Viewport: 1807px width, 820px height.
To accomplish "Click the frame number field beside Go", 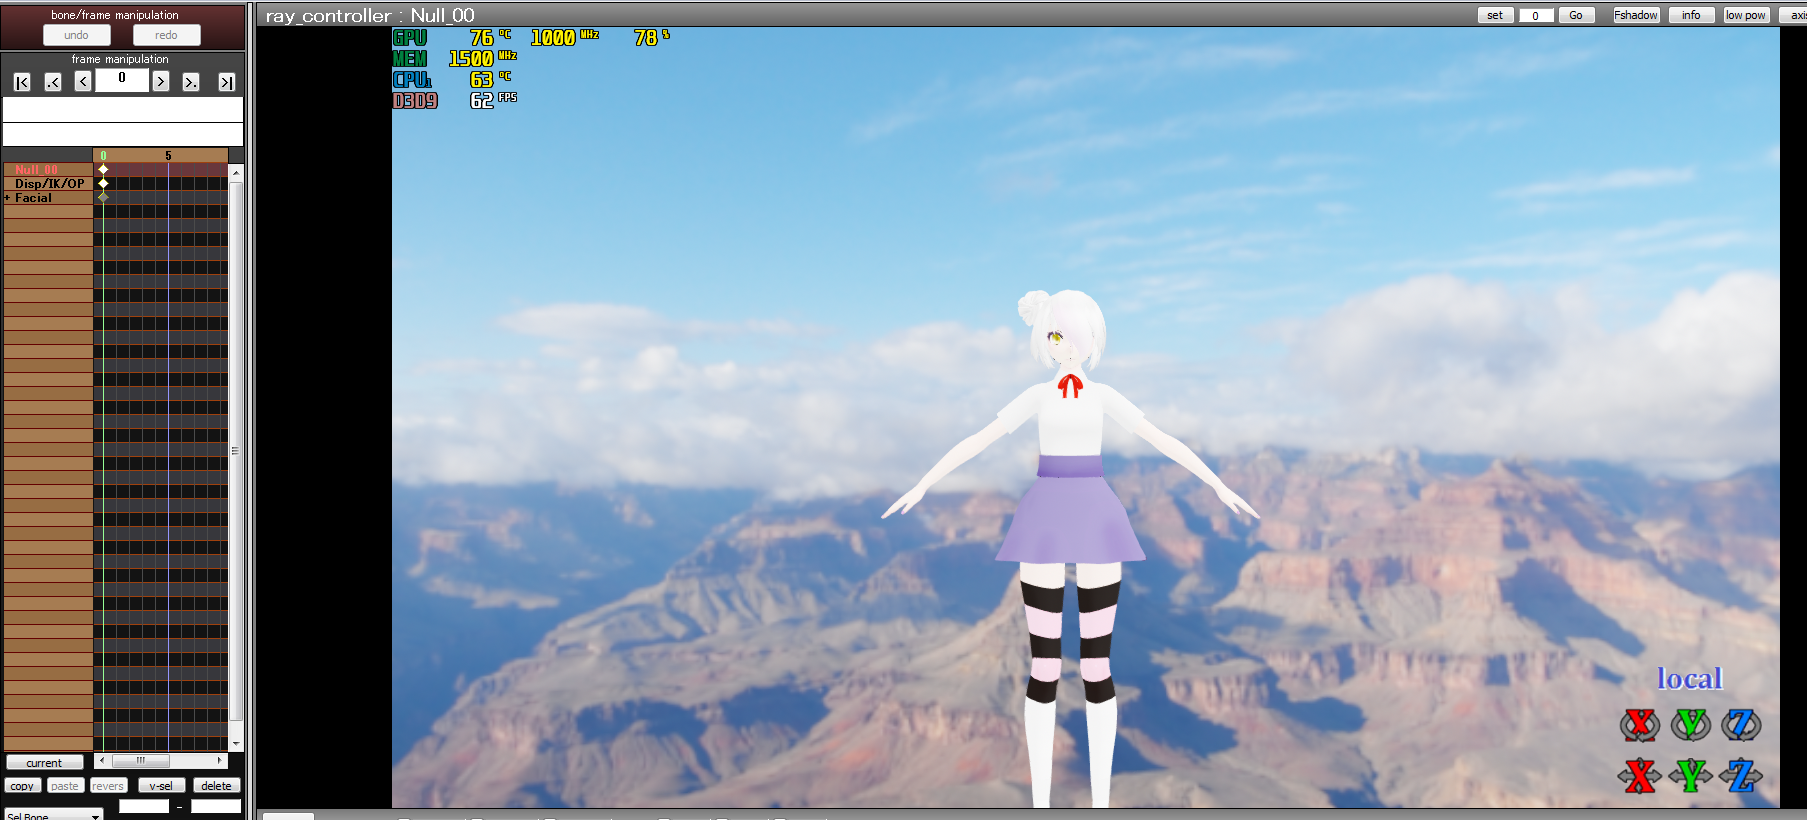I will [1535, 15].
